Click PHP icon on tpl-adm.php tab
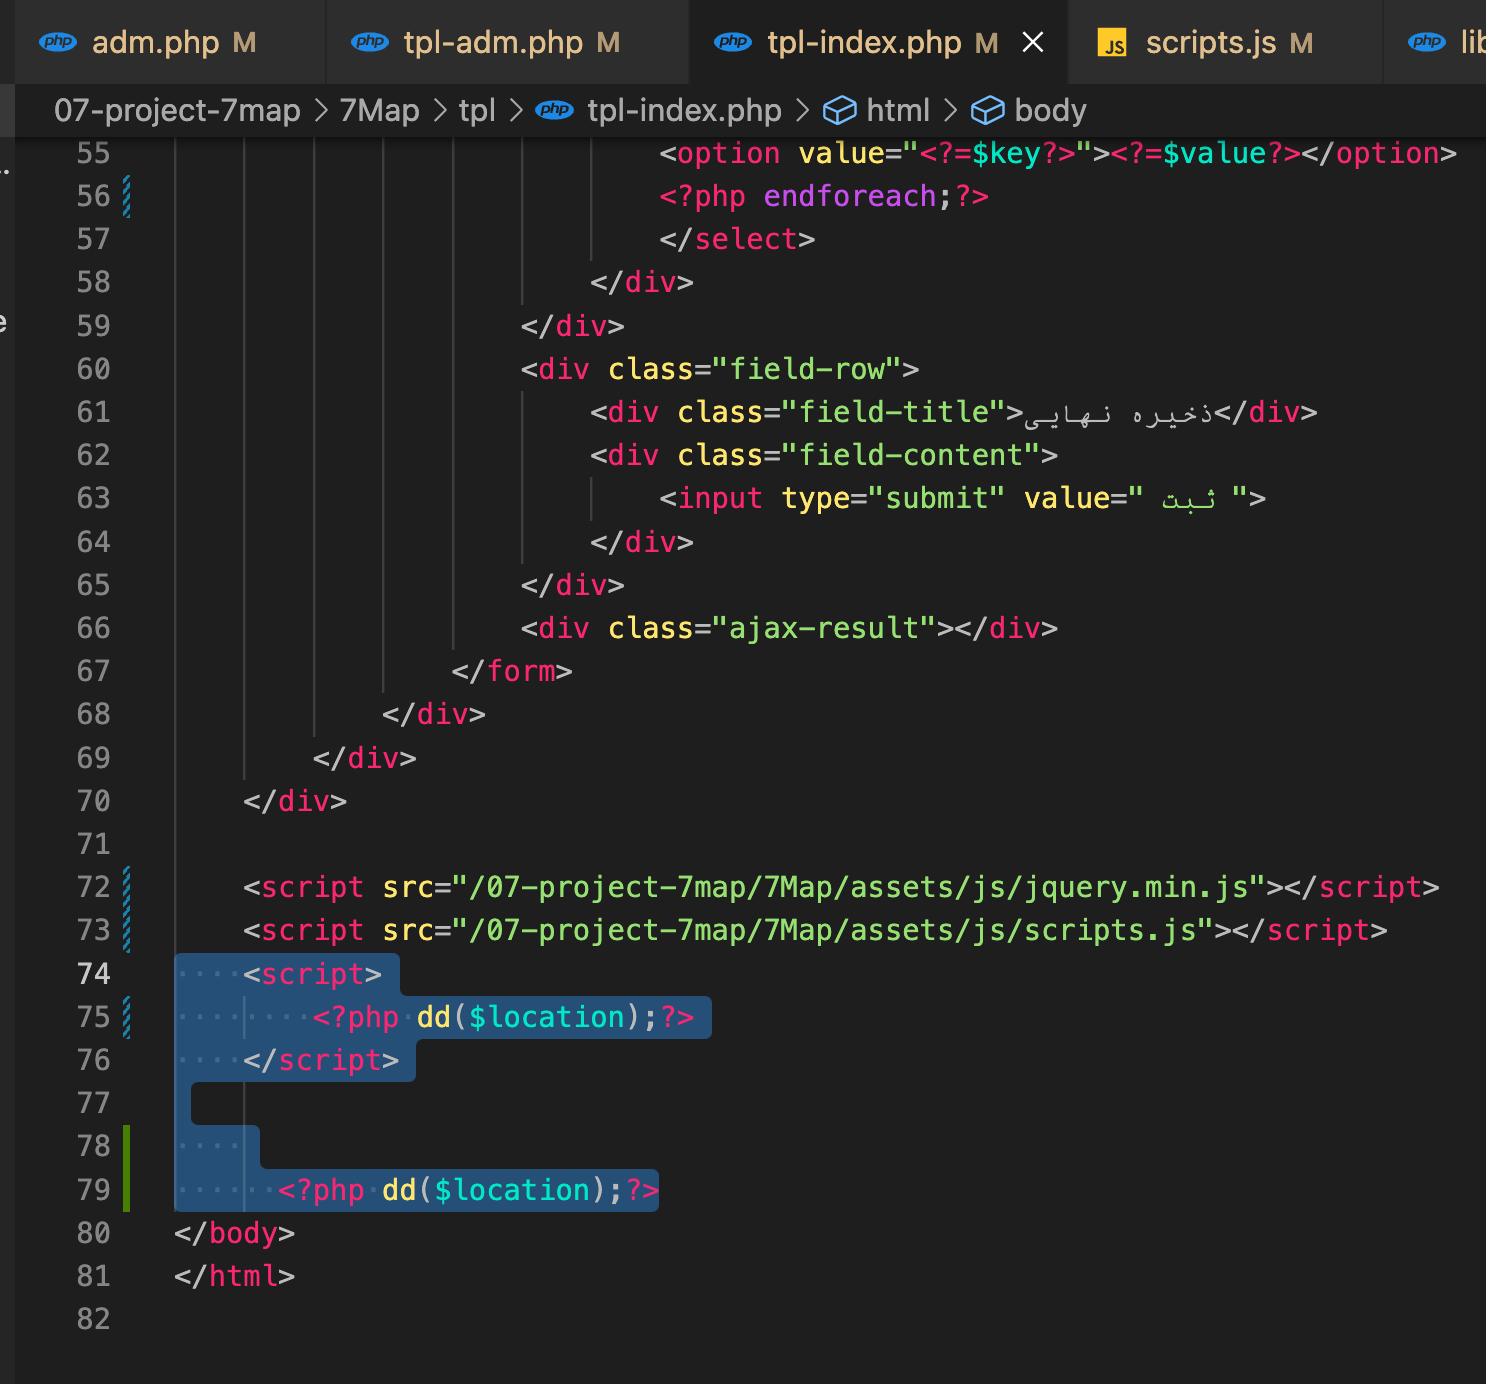Viewport: 1486px width, 1384px height. click(370, 42)
